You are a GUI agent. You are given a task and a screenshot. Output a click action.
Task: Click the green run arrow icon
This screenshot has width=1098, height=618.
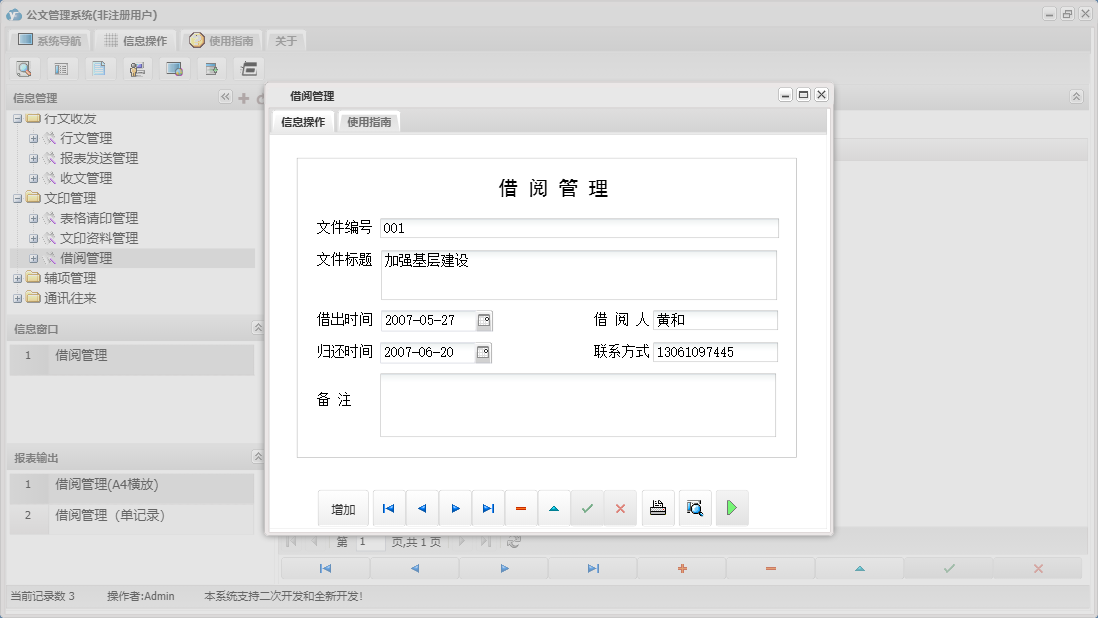click(x=731, y=508)
